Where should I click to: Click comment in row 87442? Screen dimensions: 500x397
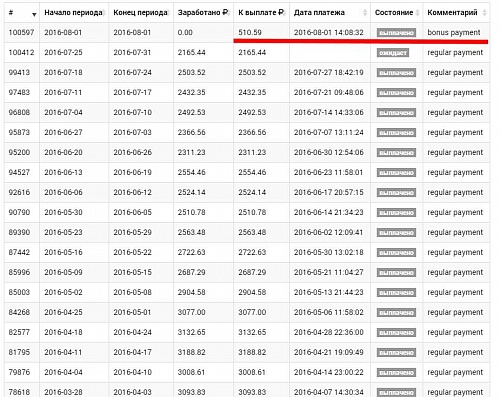coord(455,252)
